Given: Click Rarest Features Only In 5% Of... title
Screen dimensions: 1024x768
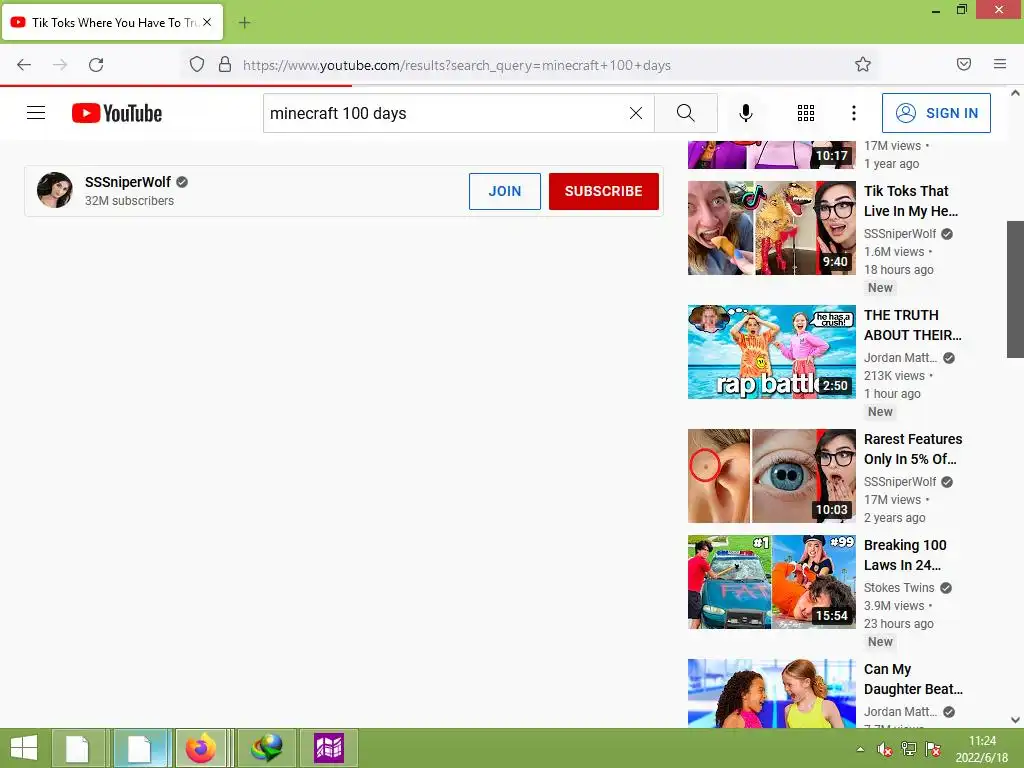Looking at the screenshot, I should click(913, 449).
